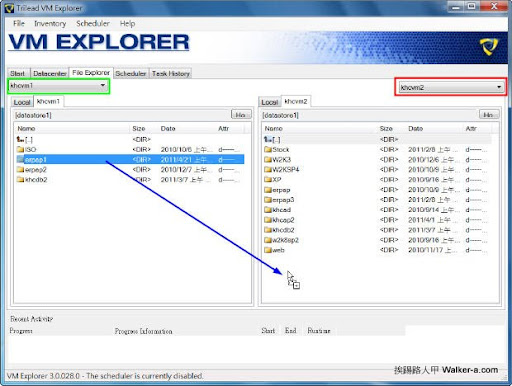The width and height of the screenshot is (512, 386).
Task: Sort right pane by Attr column
Action: (x=477, y=128)
